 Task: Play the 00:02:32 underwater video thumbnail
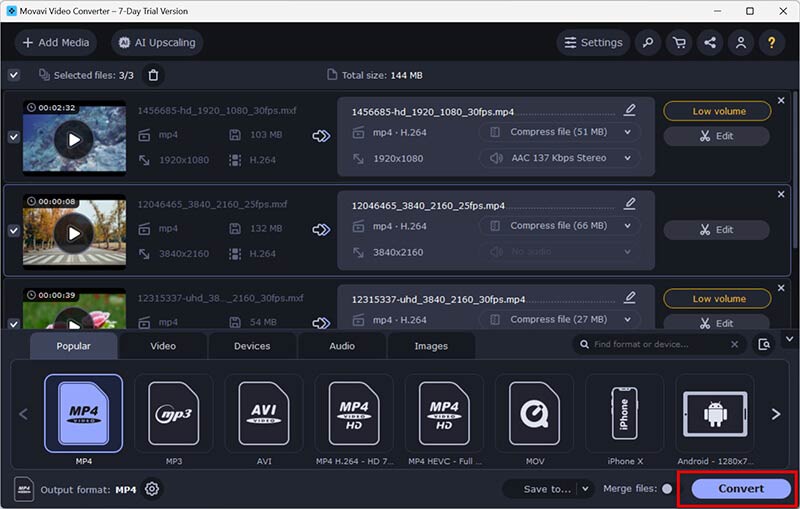[74, 139]
